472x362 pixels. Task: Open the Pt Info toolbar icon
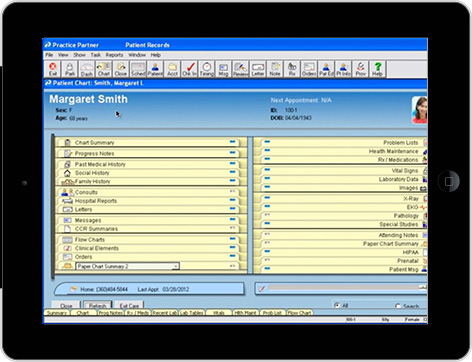pyautogui.click(x=343, y=69)
